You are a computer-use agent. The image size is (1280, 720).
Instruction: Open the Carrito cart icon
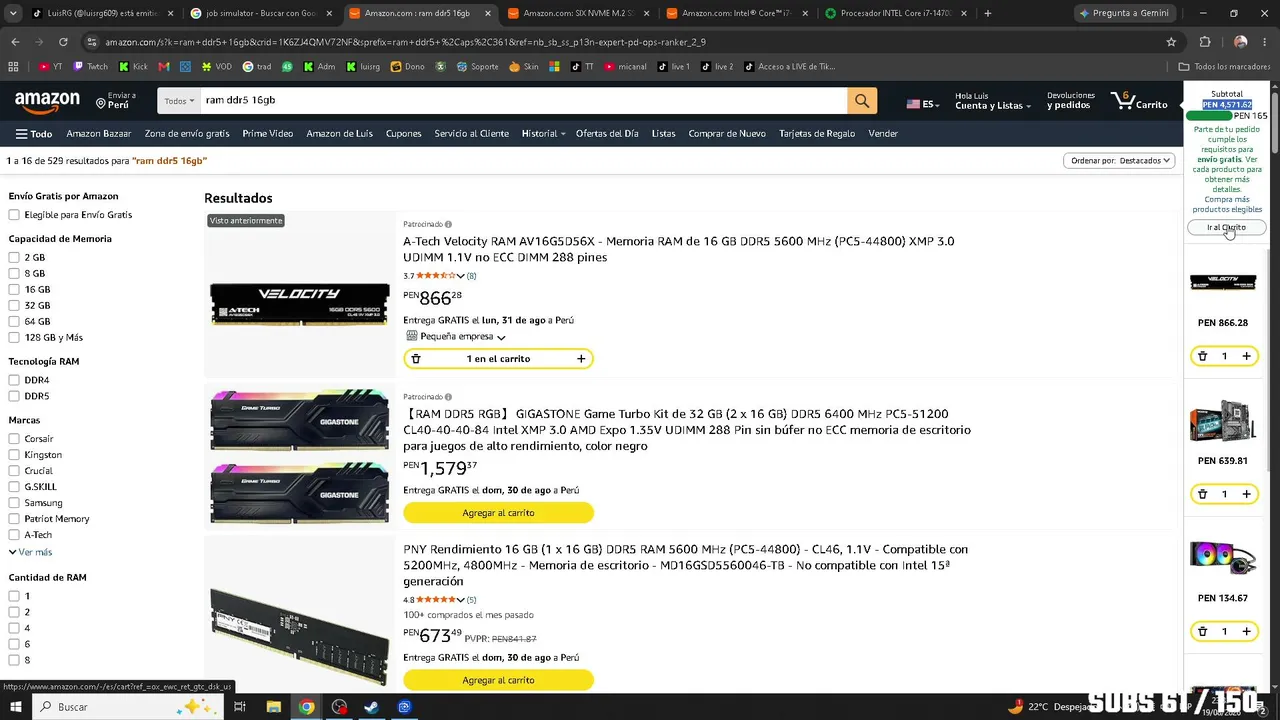(x=1139, y=101)
